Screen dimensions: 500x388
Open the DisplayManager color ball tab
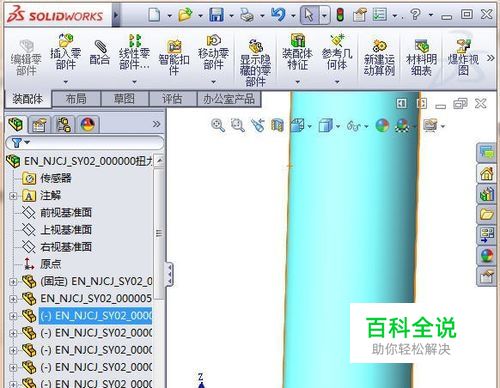(x=88, y=125)
